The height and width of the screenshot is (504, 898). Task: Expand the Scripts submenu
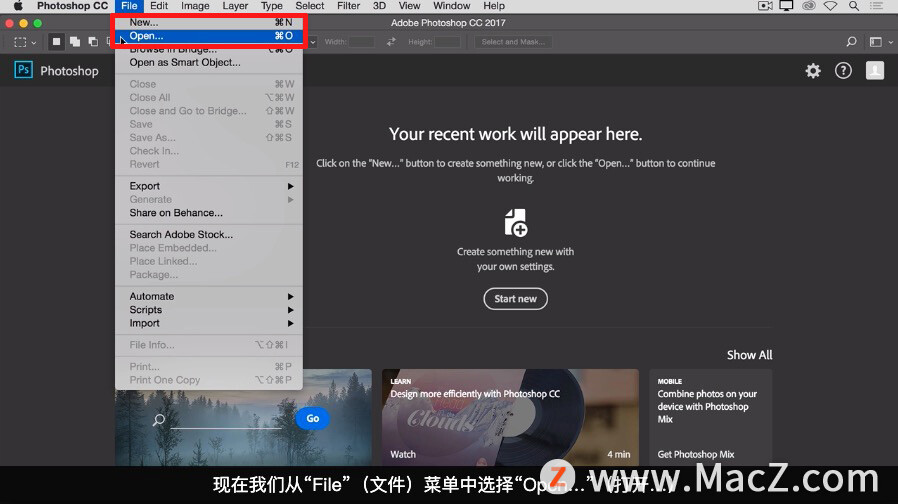pos(209,310)
